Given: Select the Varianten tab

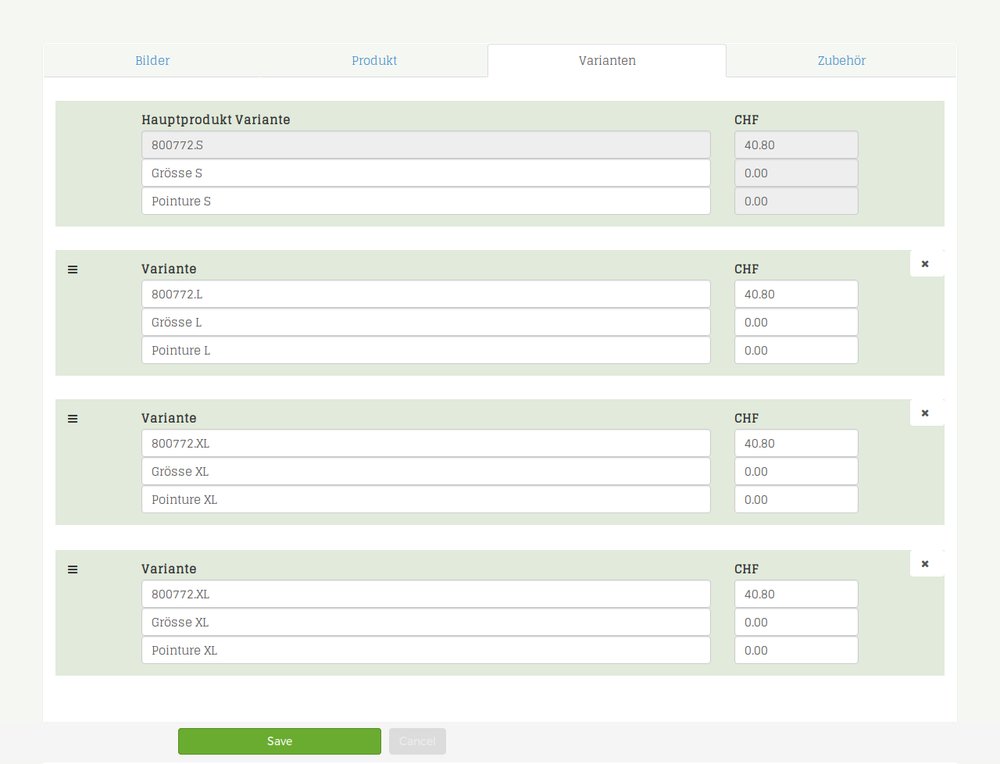Looking at the screenshot, I should pyautogui.click(x=607, y=61).
